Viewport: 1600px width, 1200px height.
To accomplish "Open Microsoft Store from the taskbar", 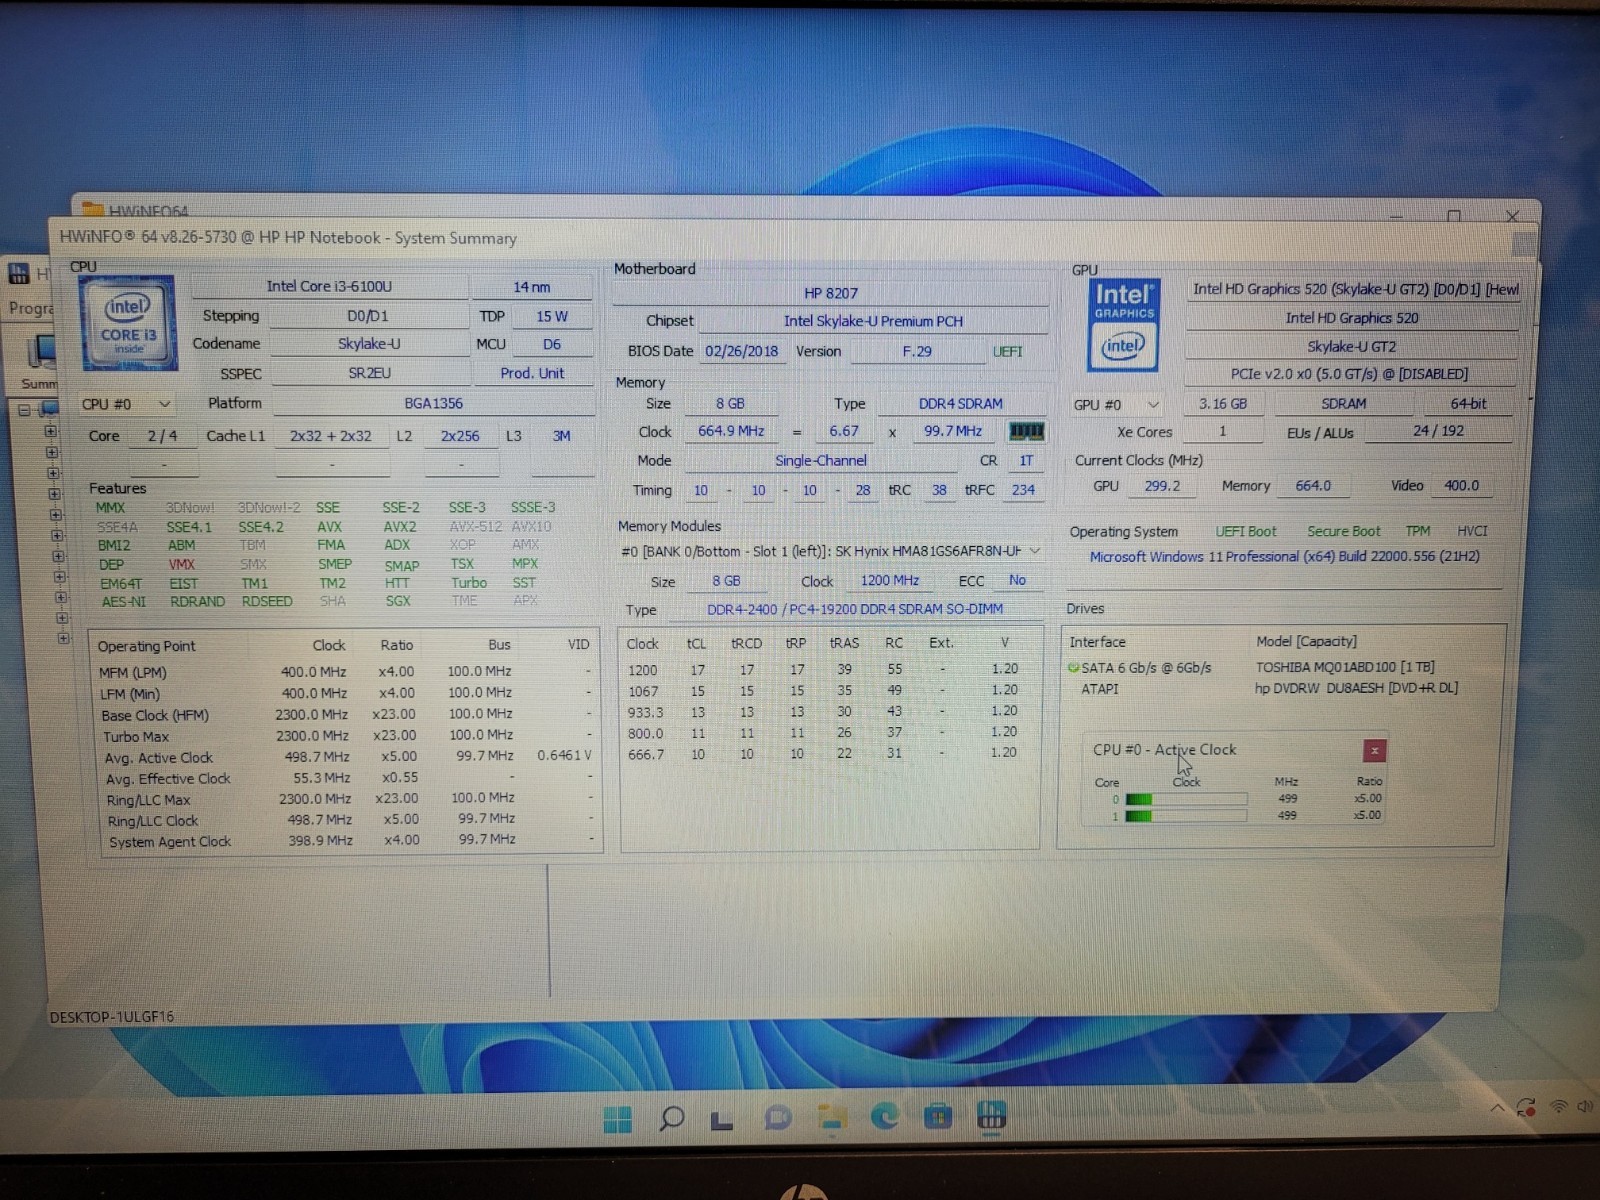I will (938, 1115).
